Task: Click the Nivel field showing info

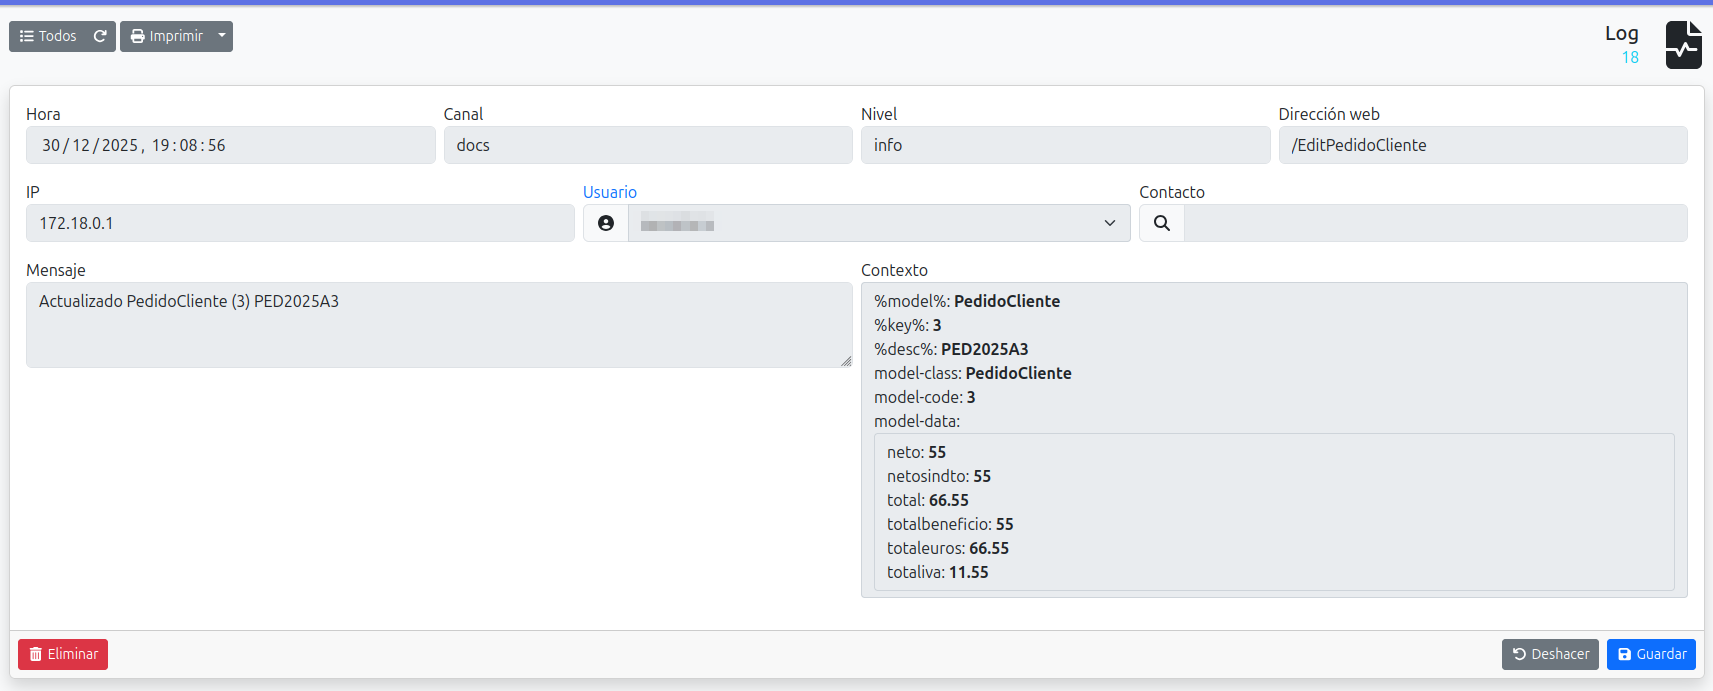Action: coord(1064,145)
